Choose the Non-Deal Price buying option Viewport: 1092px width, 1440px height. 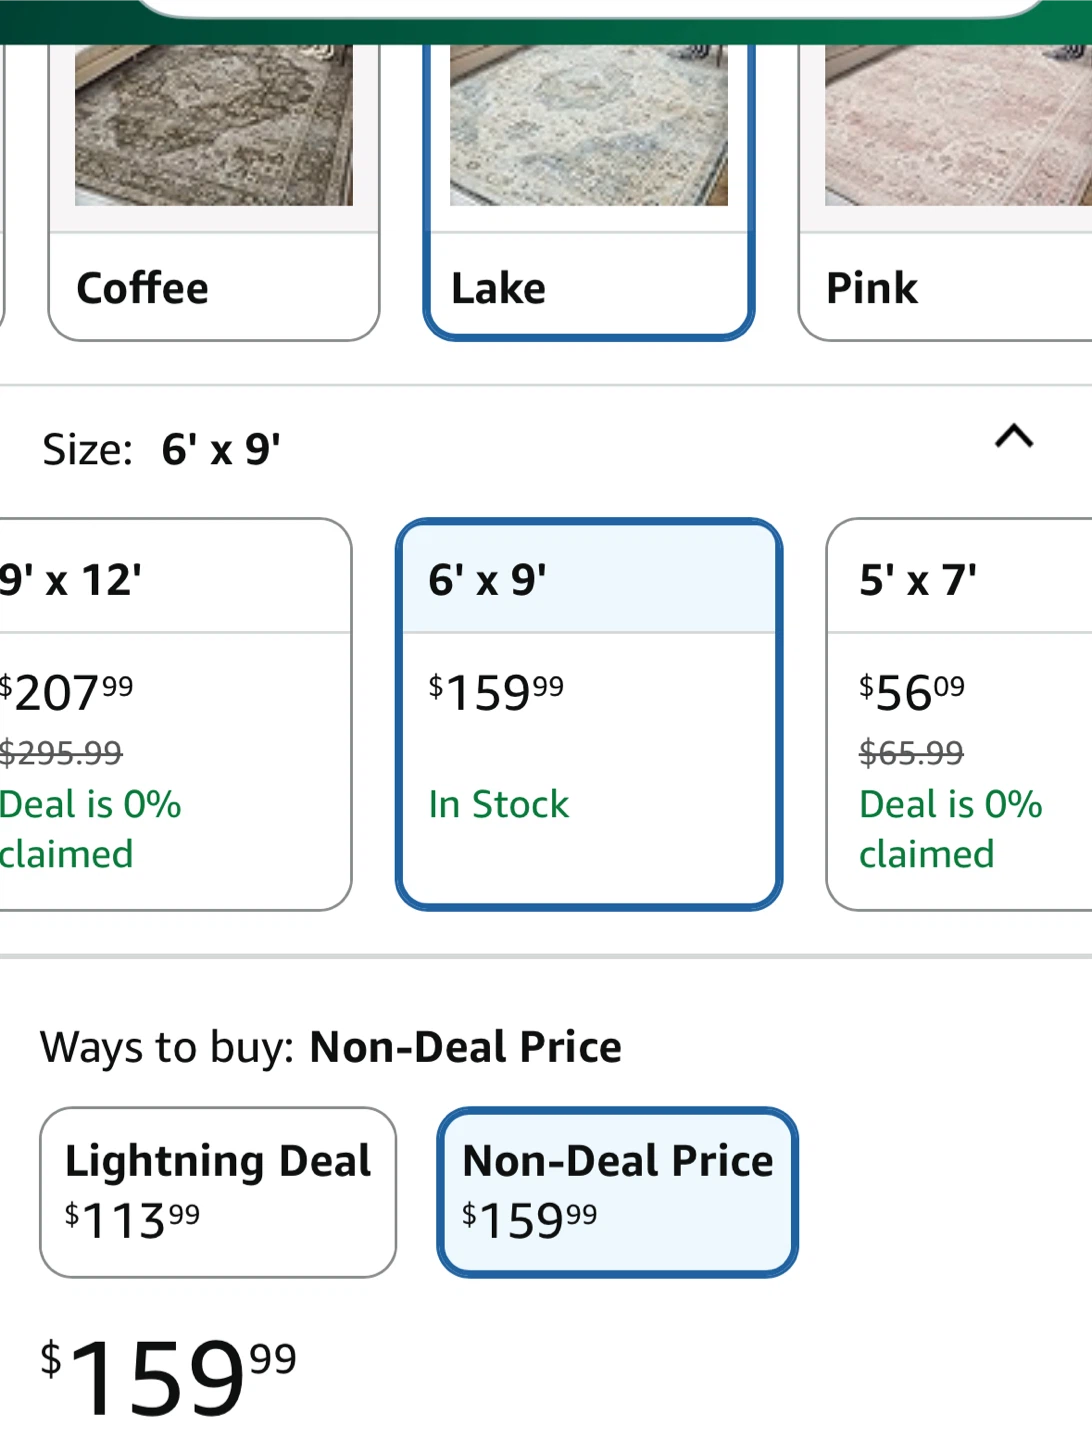(x=617, y=1191)
